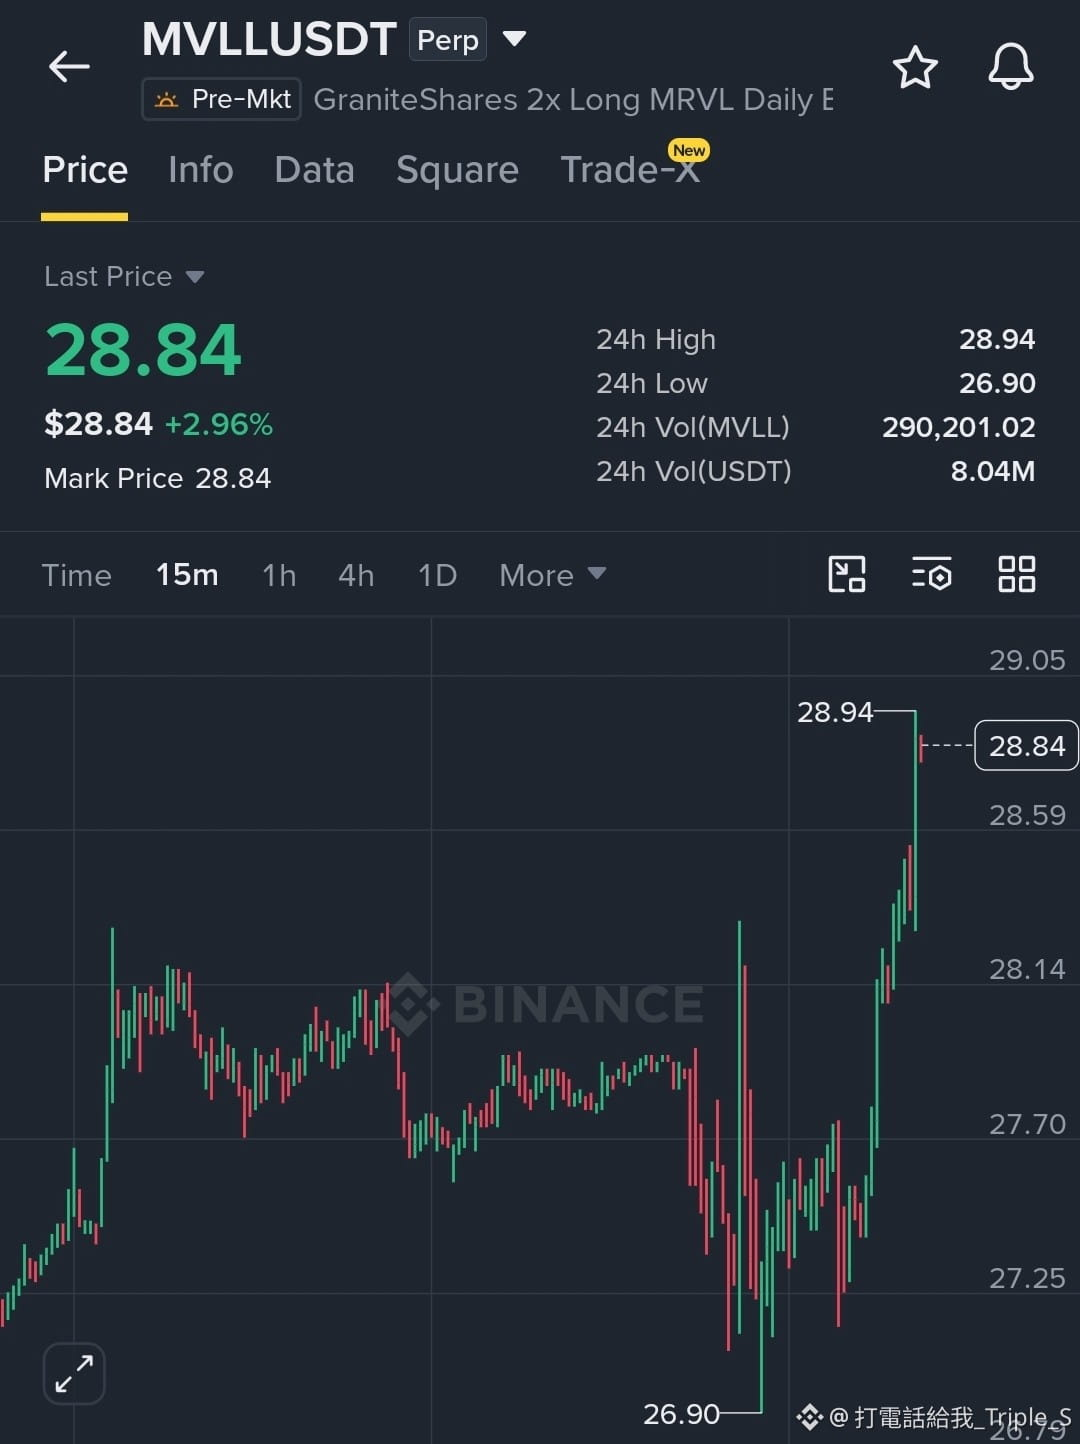Tap the 24h Vol(MVLL) value 290,201.02

click(x=958, y=427)
